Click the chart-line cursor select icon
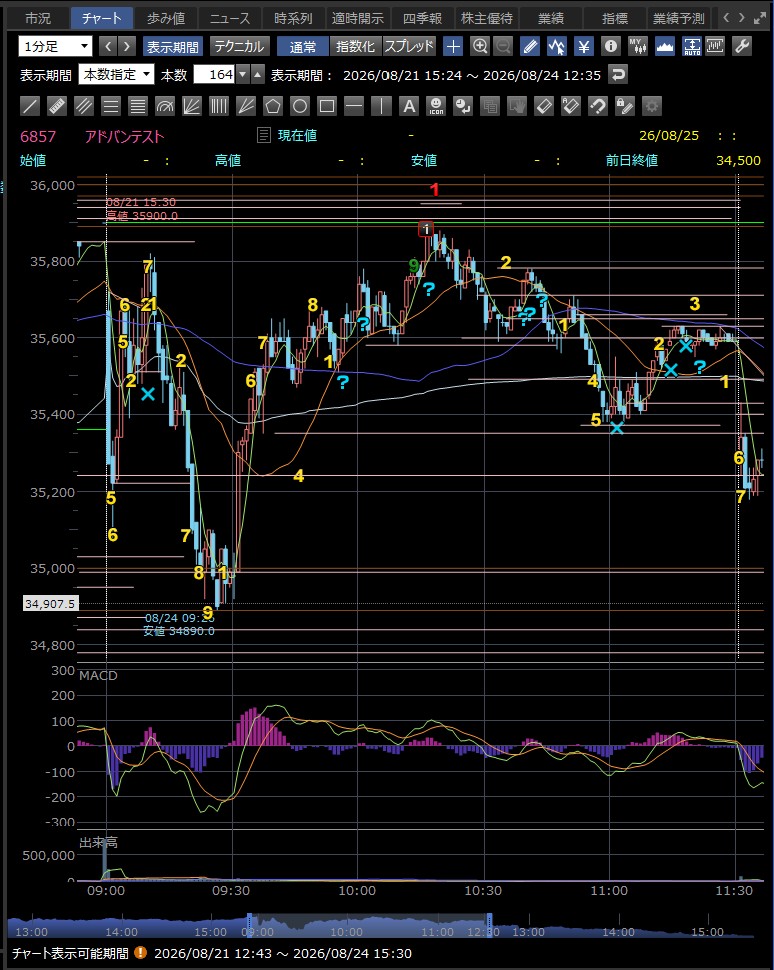 557,46
